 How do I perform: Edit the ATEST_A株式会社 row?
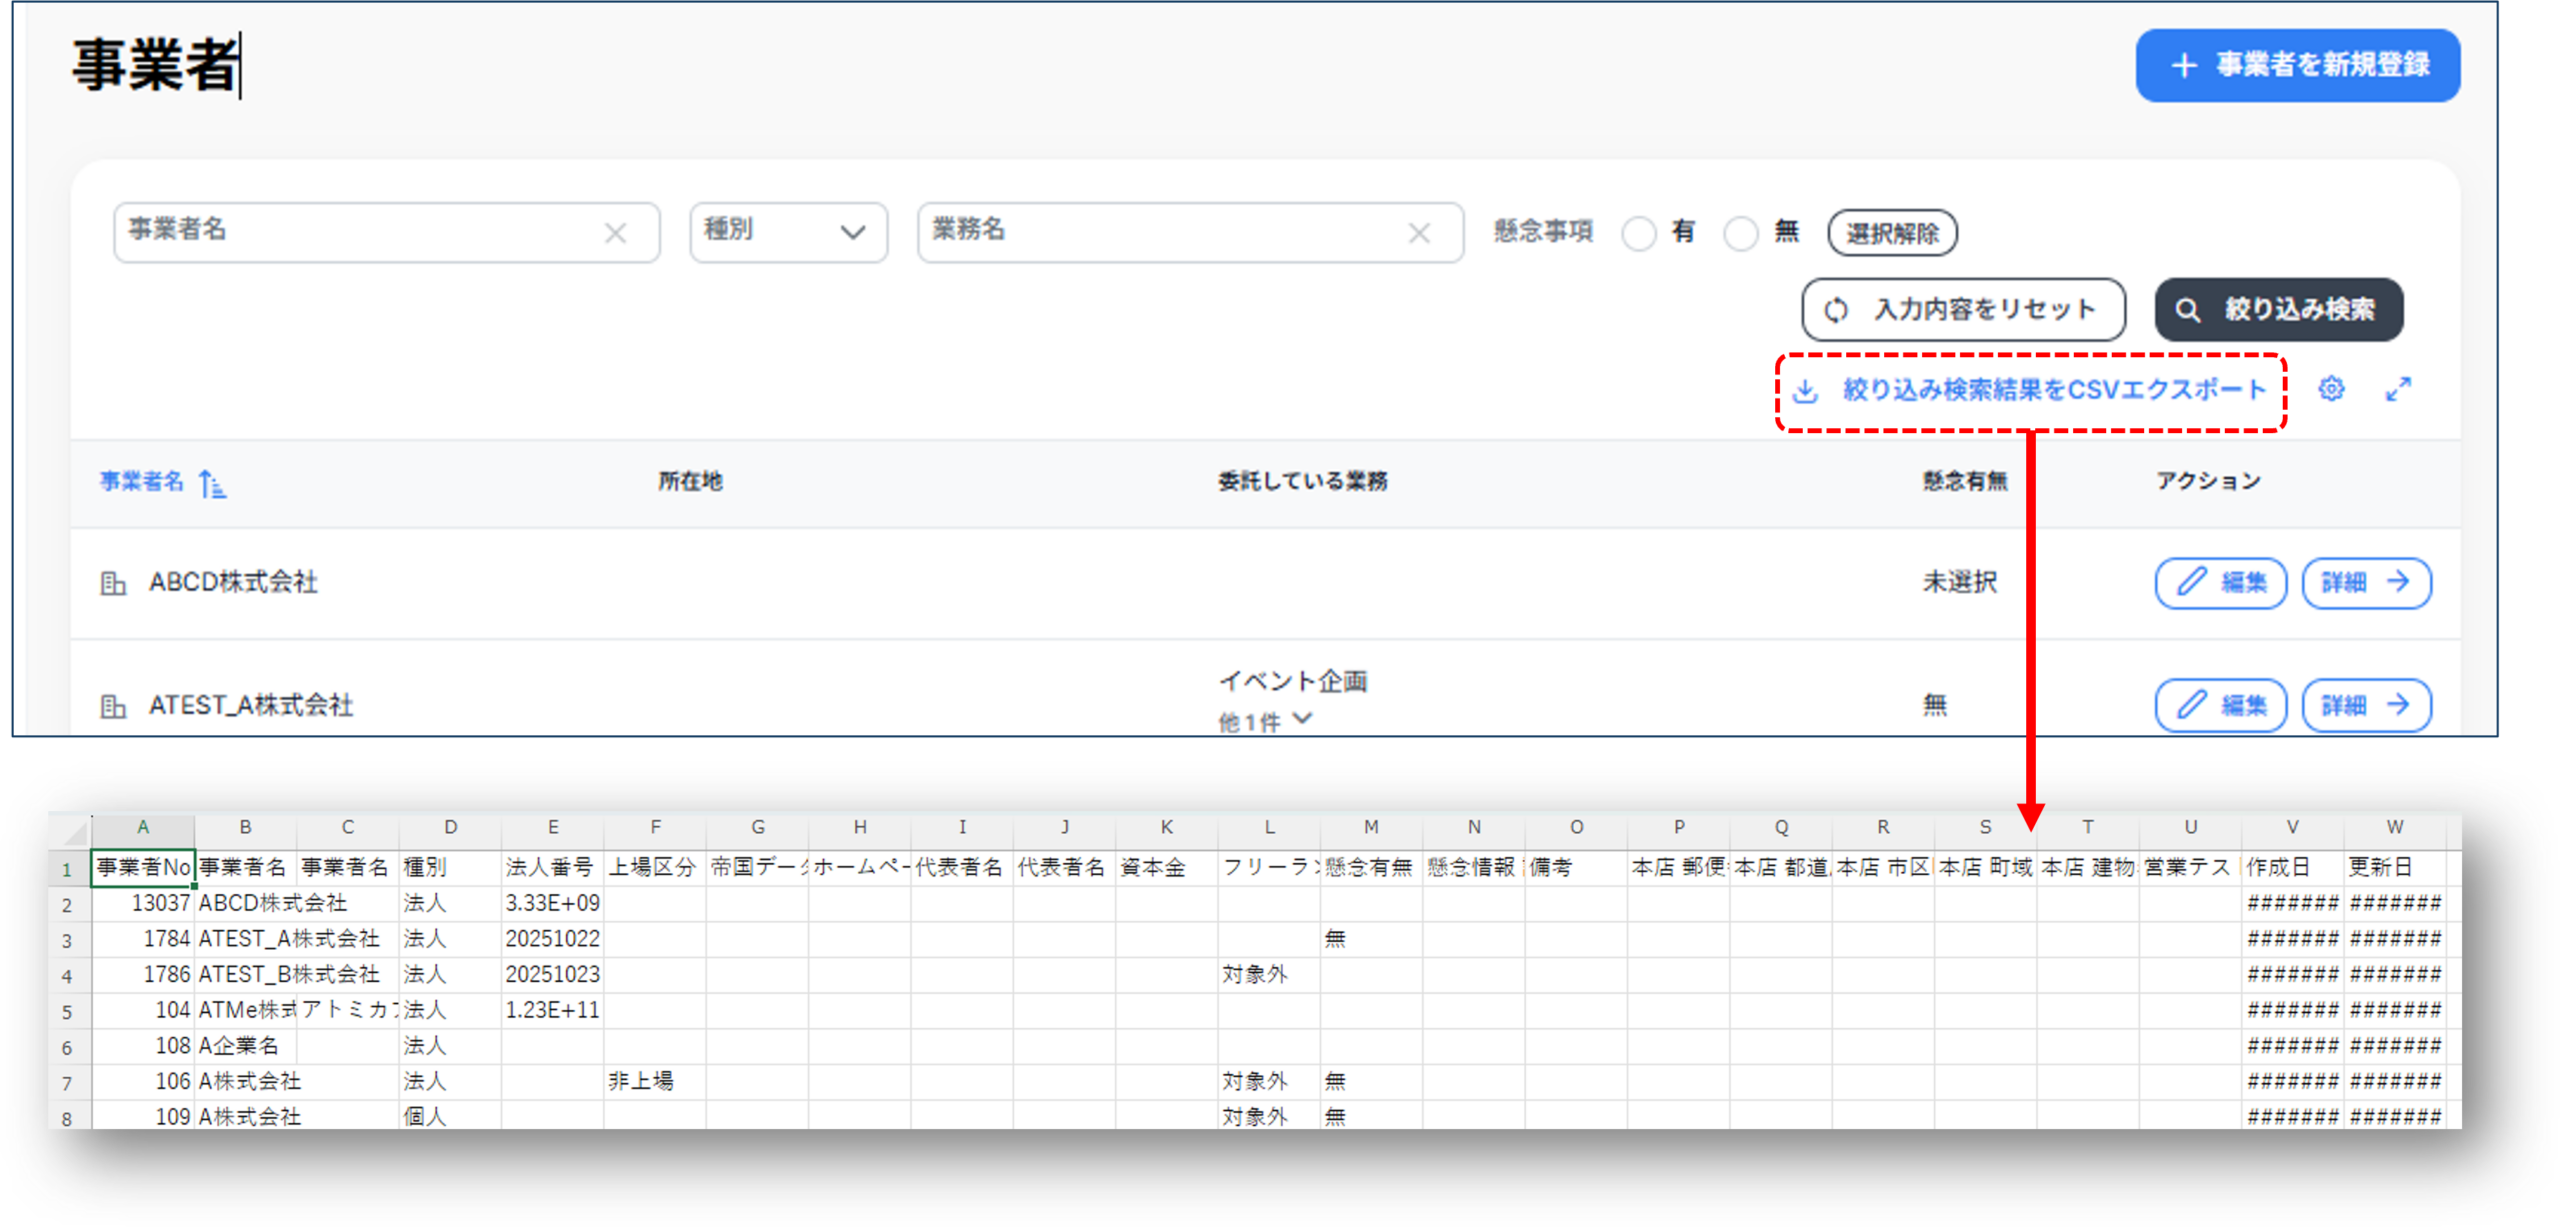pyautogui.click(x=2220, y=706)
